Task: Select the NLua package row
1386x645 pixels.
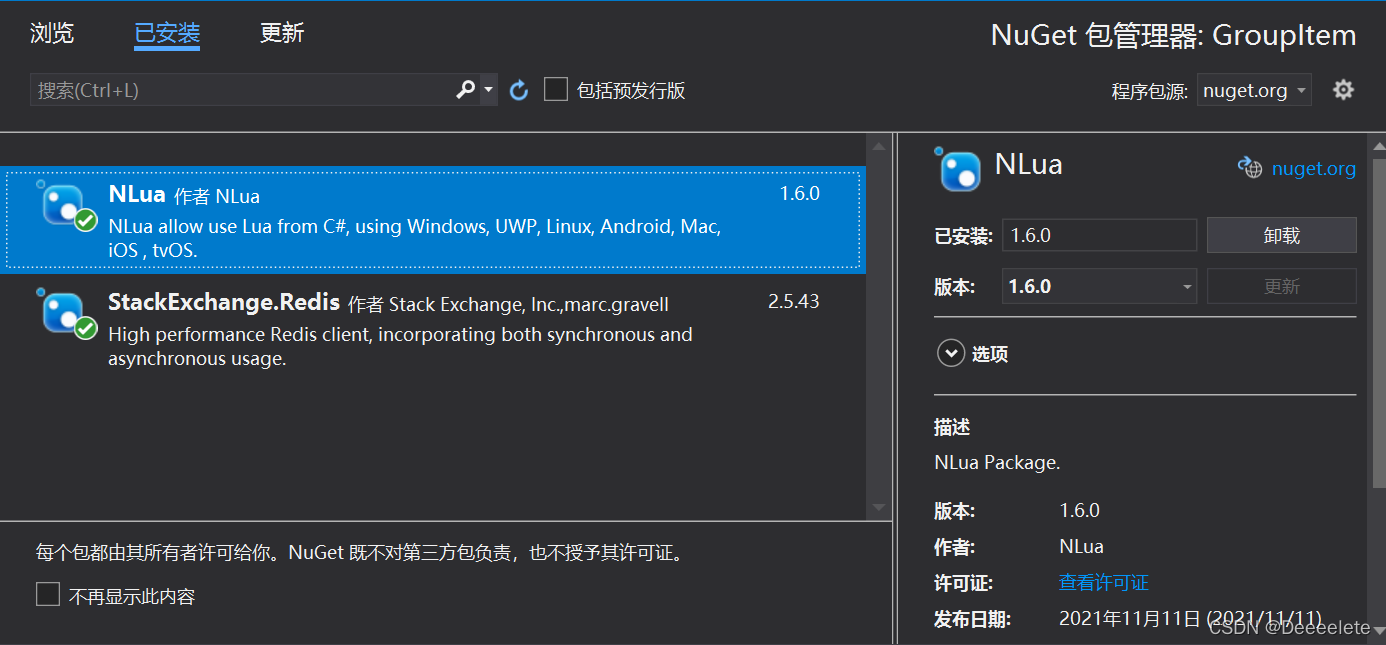Action: [433, 219]
